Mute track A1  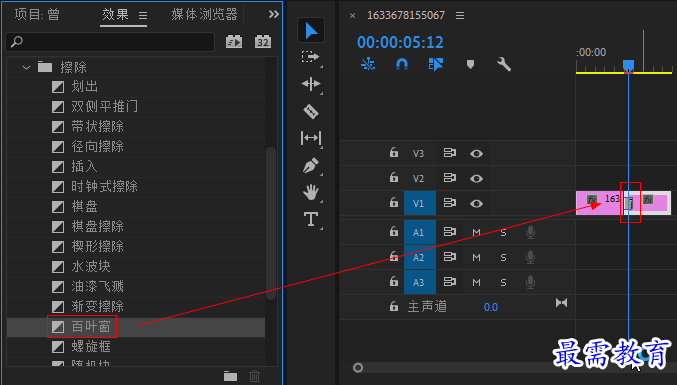click(x=476, y=233)
